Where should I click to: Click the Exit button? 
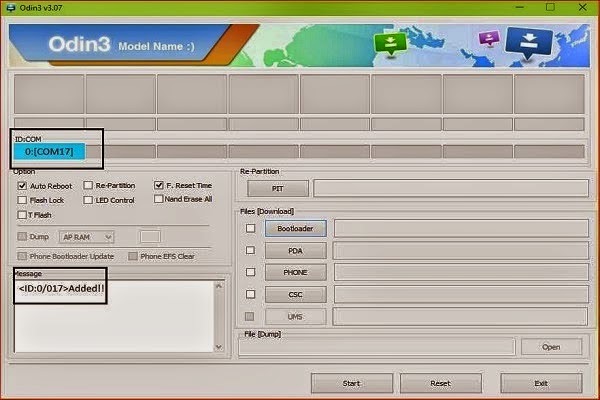(541, 383)
